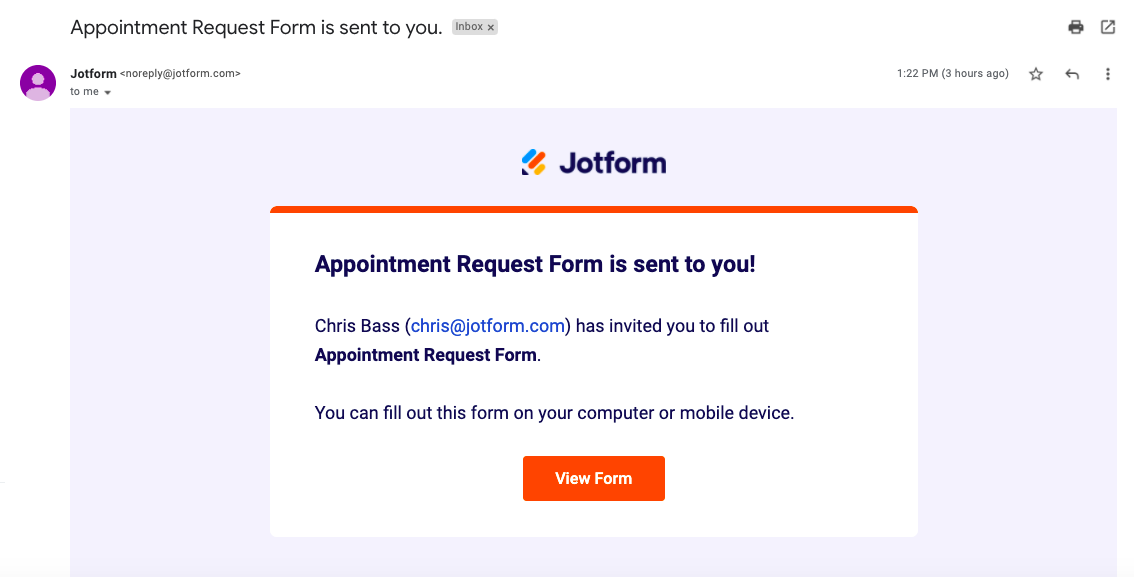Image resolution: width=1134 pixels, height=577 pixels.
Task: Open the chris@jotform.com email link
Action: coord(488,326)
